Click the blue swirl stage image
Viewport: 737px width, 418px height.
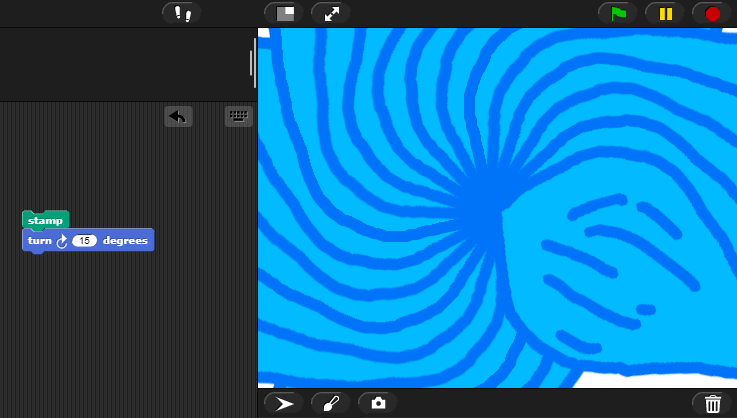pyautogui.click(x=497, y=208)
